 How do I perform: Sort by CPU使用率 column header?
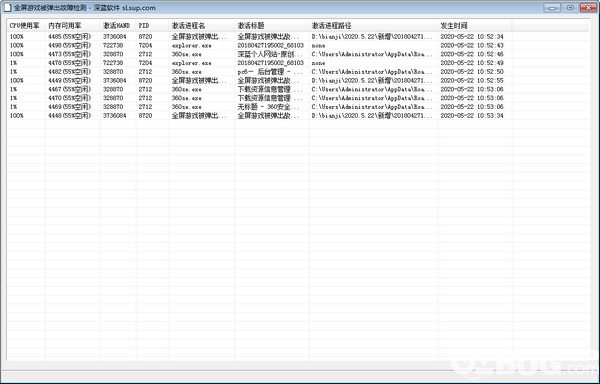[26, 26]
